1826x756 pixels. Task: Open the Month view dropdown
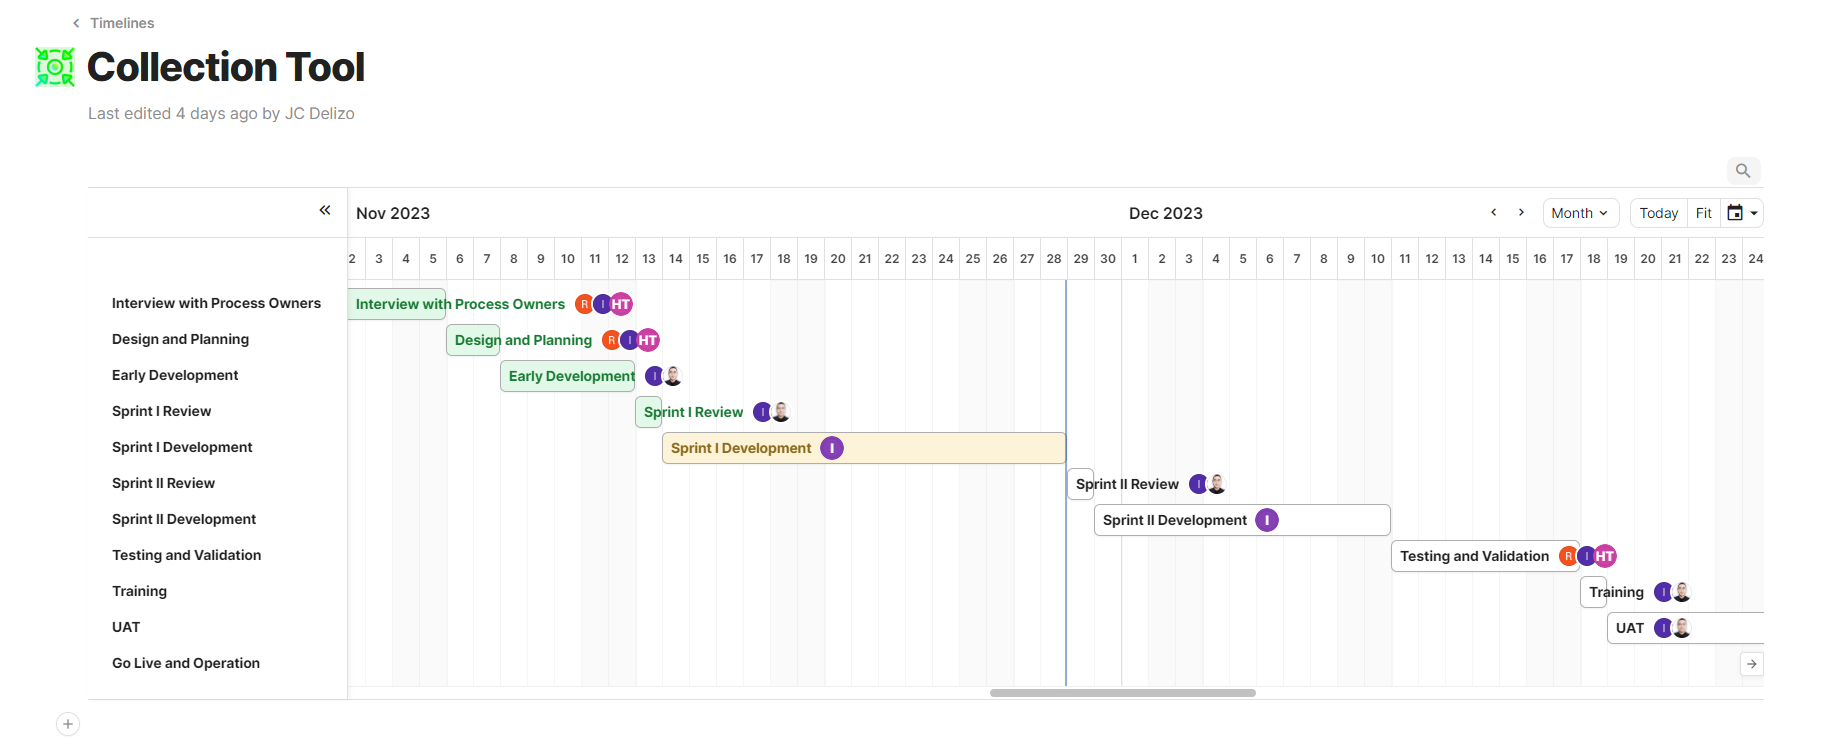(x=1580, y=213)
